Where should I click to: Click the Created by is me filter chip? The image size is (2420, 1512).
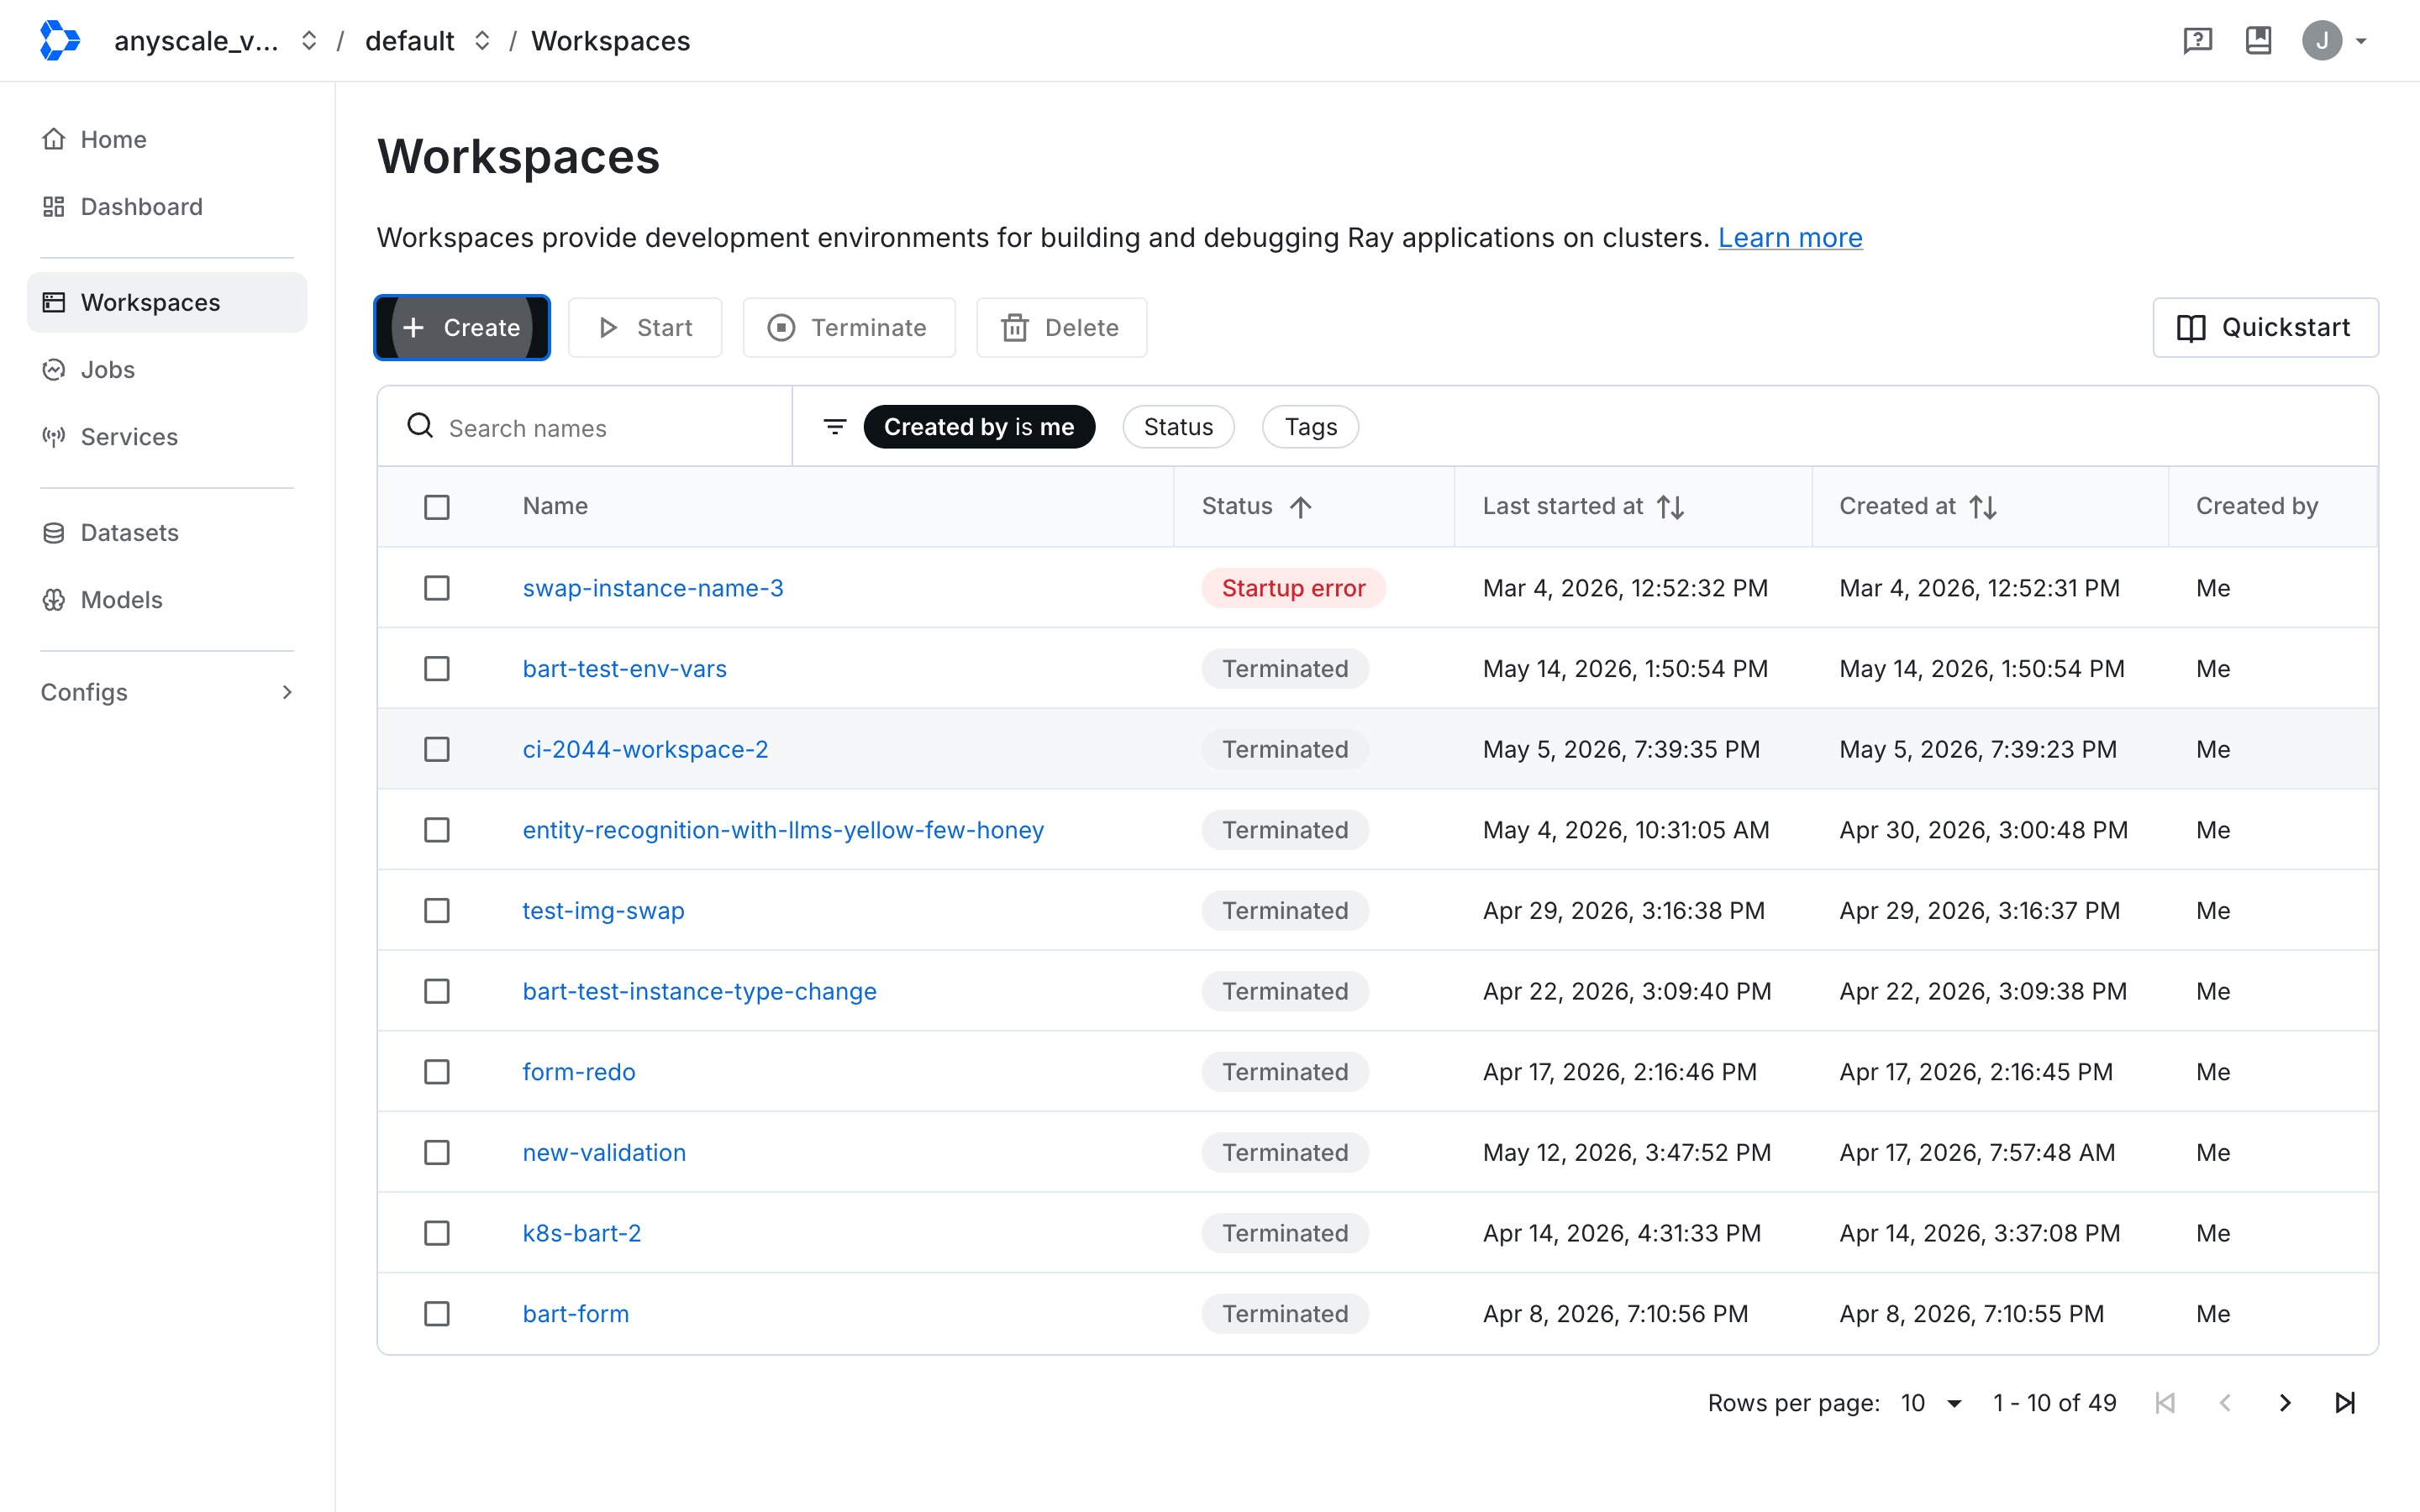click(x=979, y=427)
